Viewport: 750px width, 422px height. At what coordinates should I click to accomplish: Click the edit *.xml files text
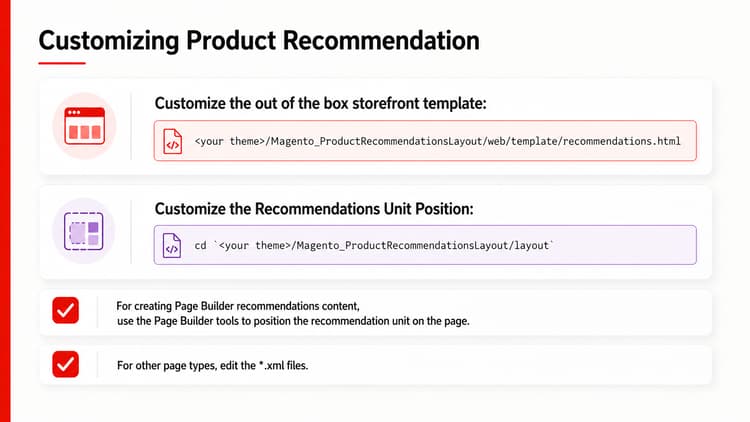tap(212, 366)
